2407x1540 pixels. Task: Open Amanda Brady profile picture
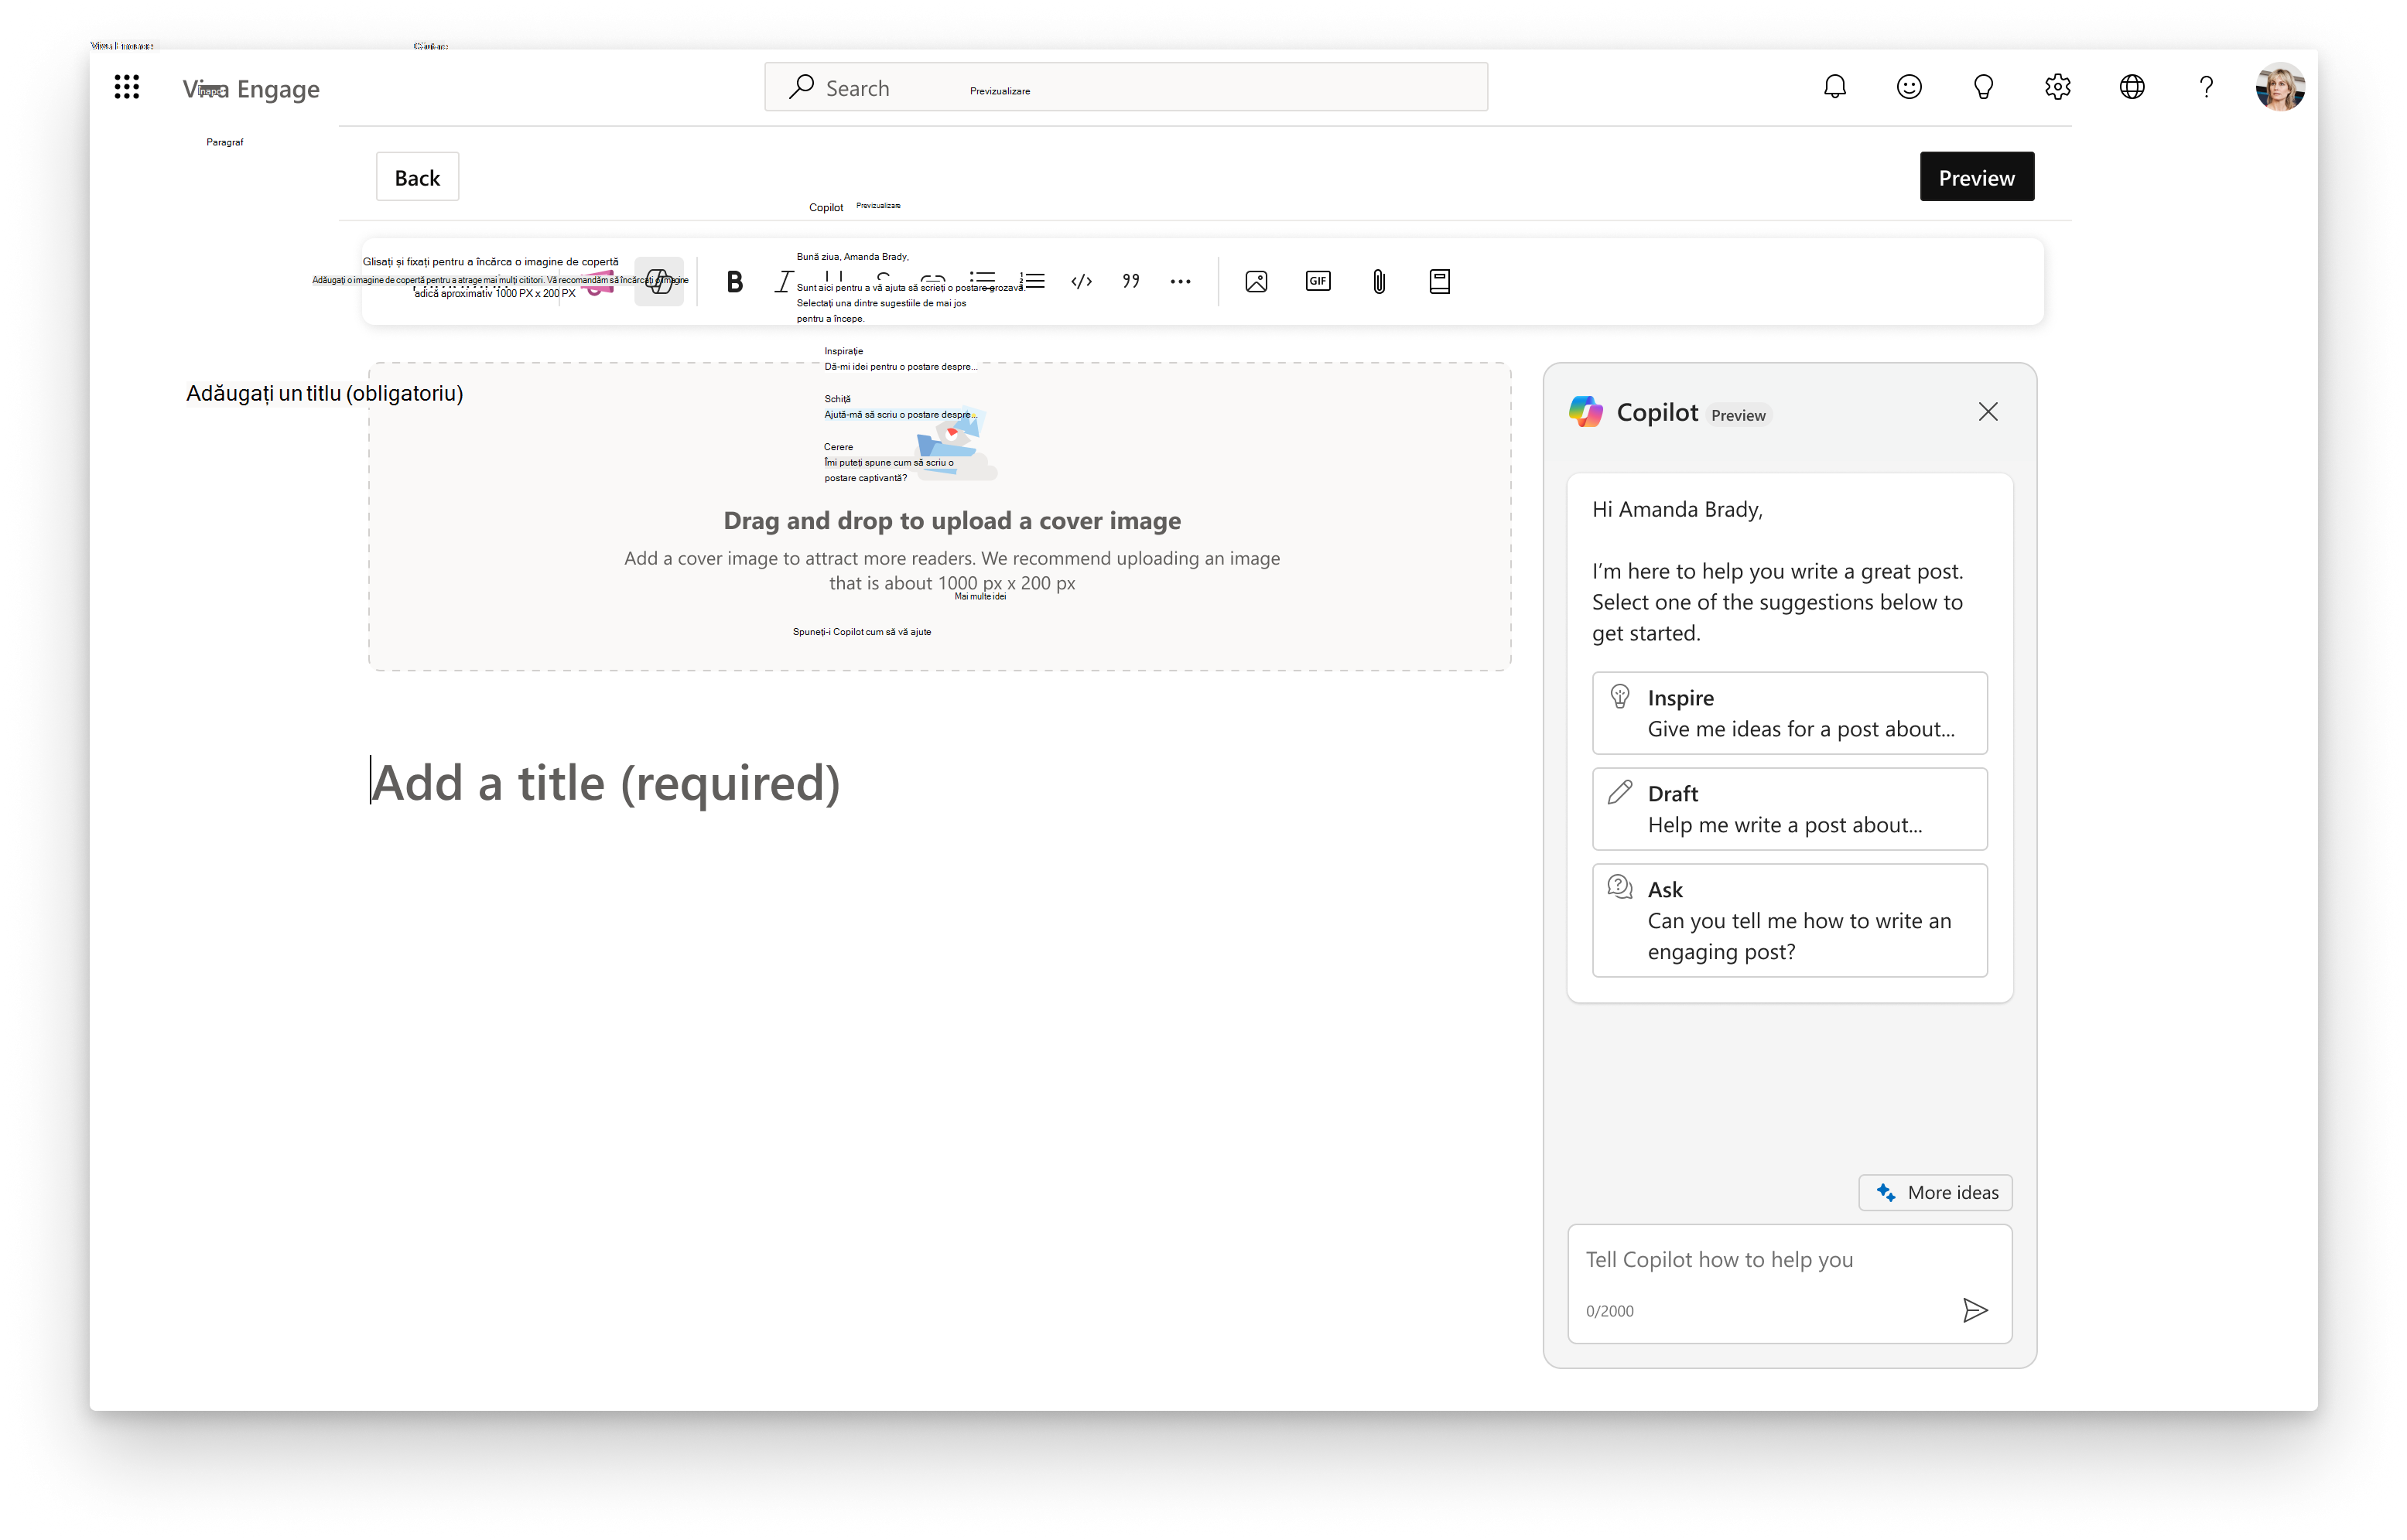click(2279, 87)
